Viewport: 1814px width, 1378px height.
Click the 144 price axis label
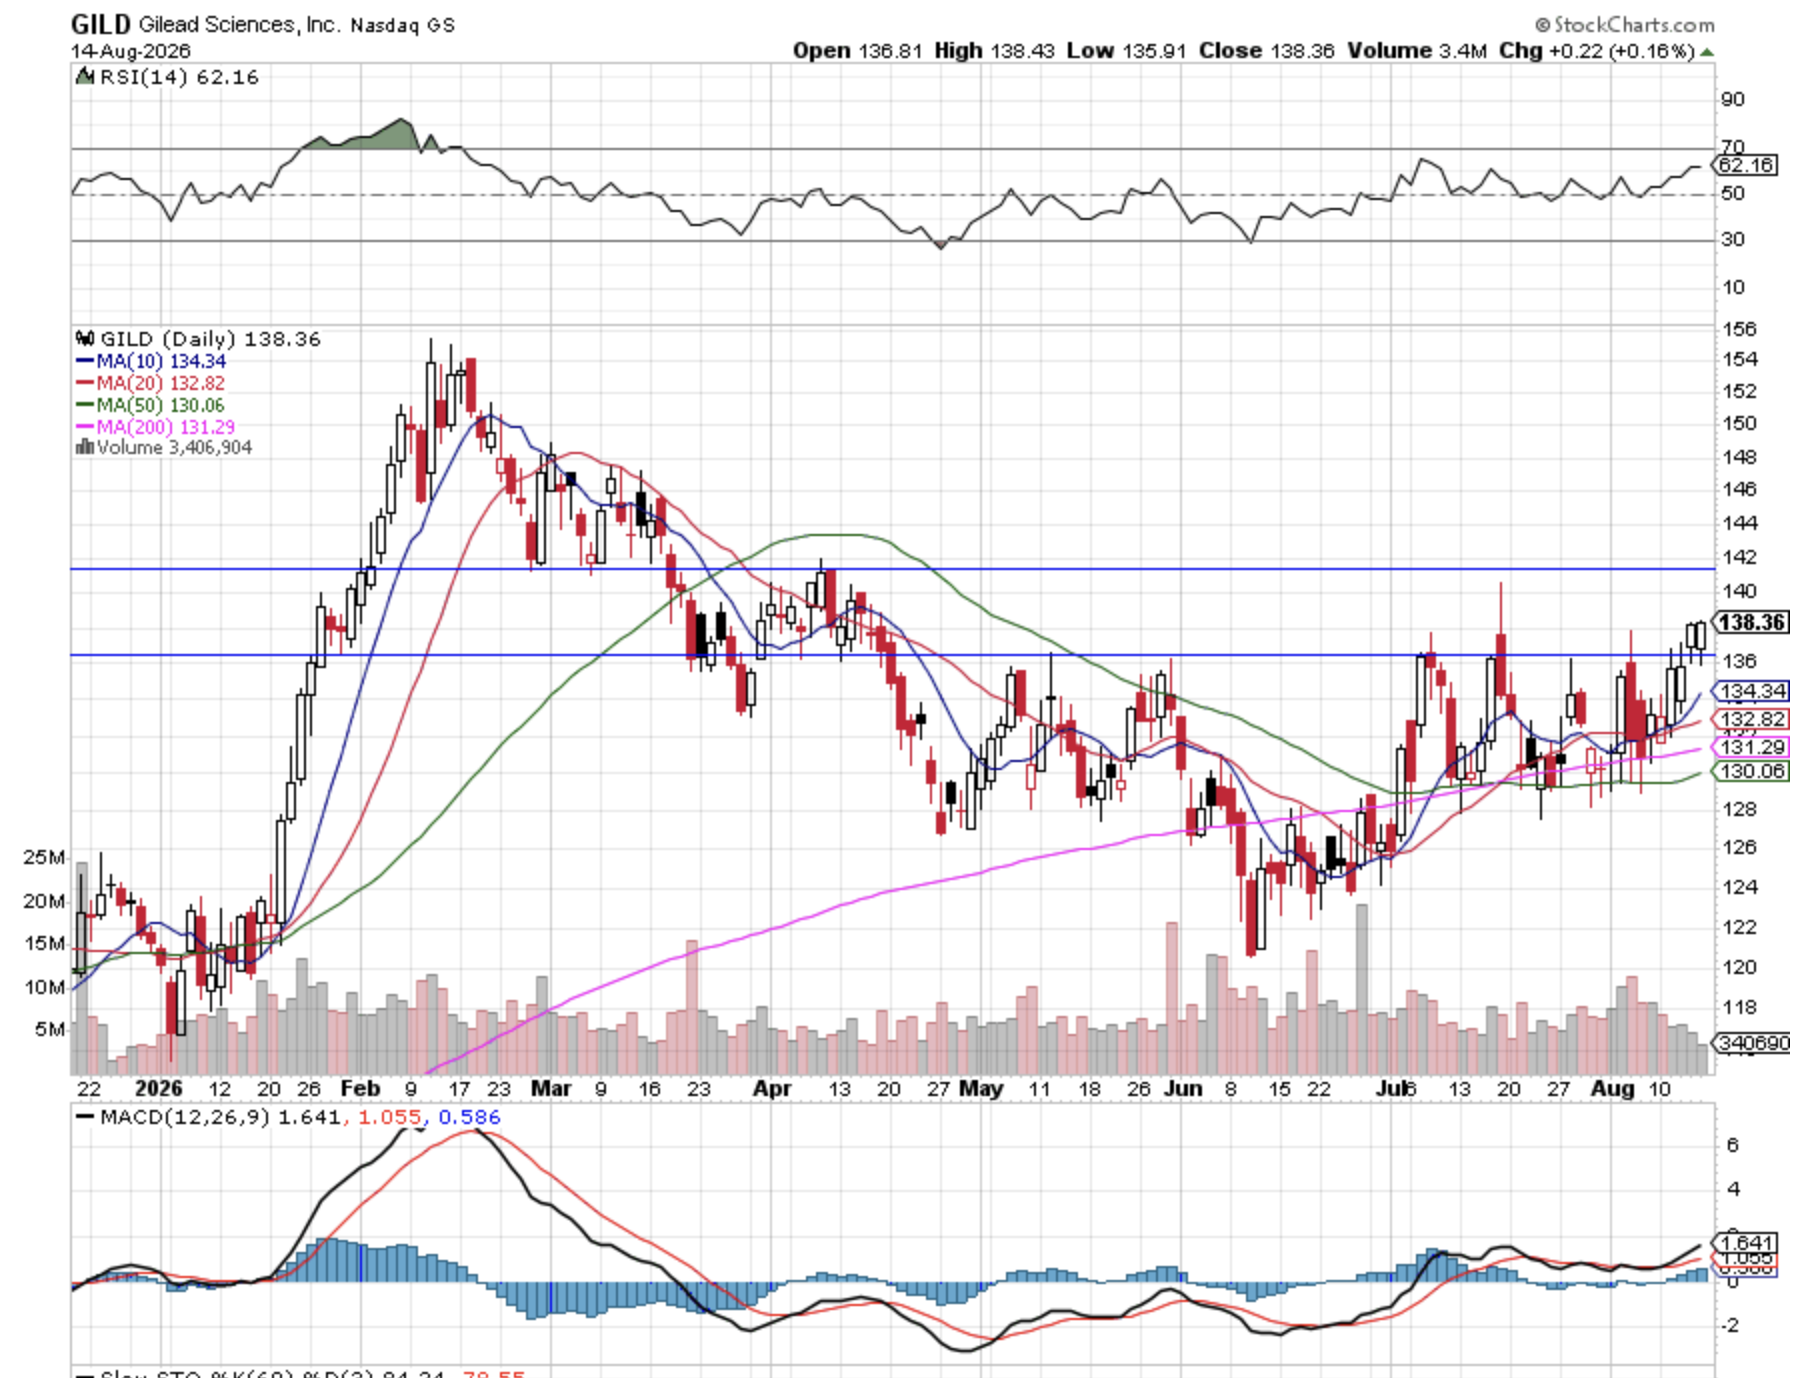pos(1739,523)
